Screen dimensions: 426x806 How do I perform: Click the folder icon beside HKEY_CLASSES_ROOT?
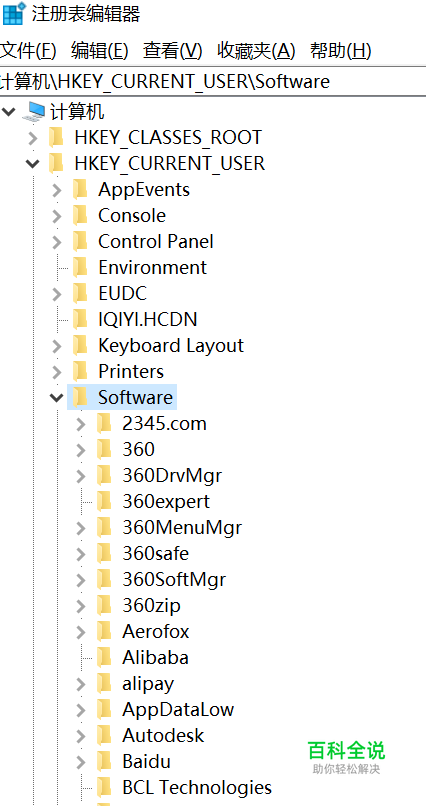point(55,137)
